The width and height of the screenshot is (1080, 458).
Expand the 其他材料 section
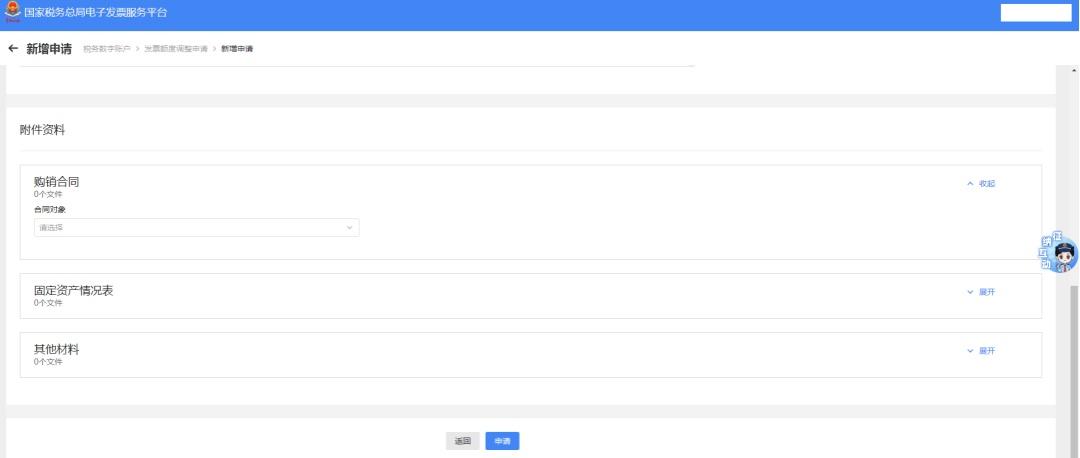pyautogui.click(x=981, y=351)
